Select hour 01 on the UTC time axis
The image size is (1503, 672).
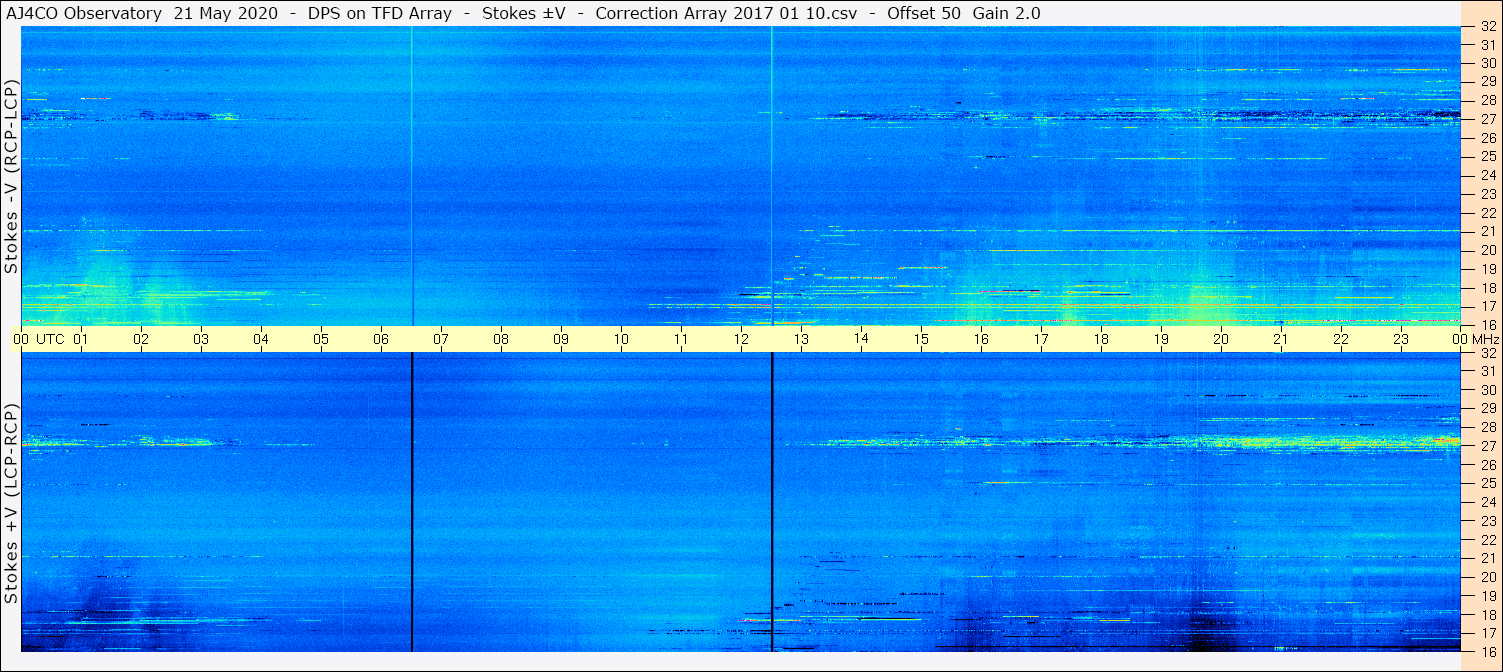(81, 339)
